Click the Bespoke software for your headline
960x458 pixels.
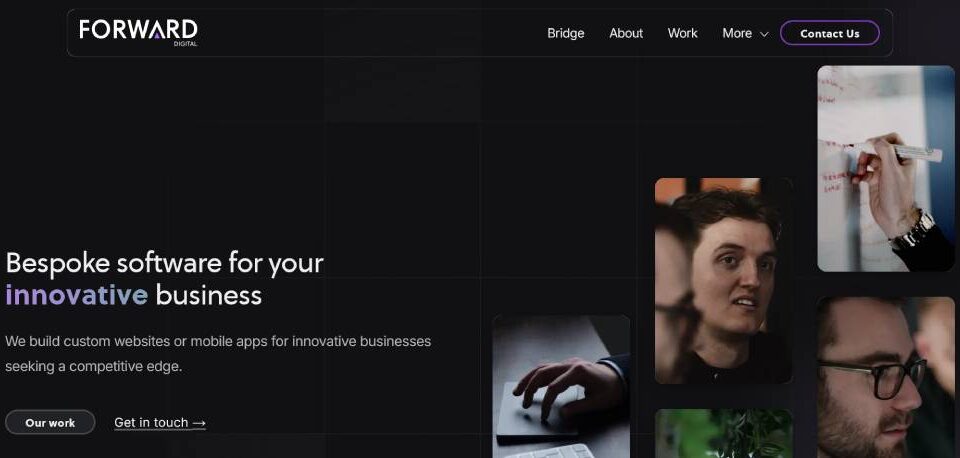164,263
